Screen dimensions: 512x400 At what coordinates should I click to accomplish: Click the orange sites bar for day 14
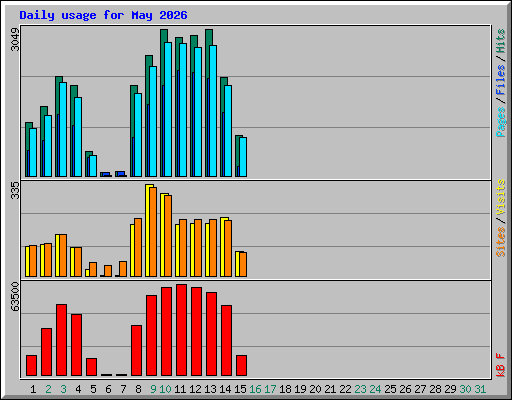pyautogui.click(x=228, y=248)
